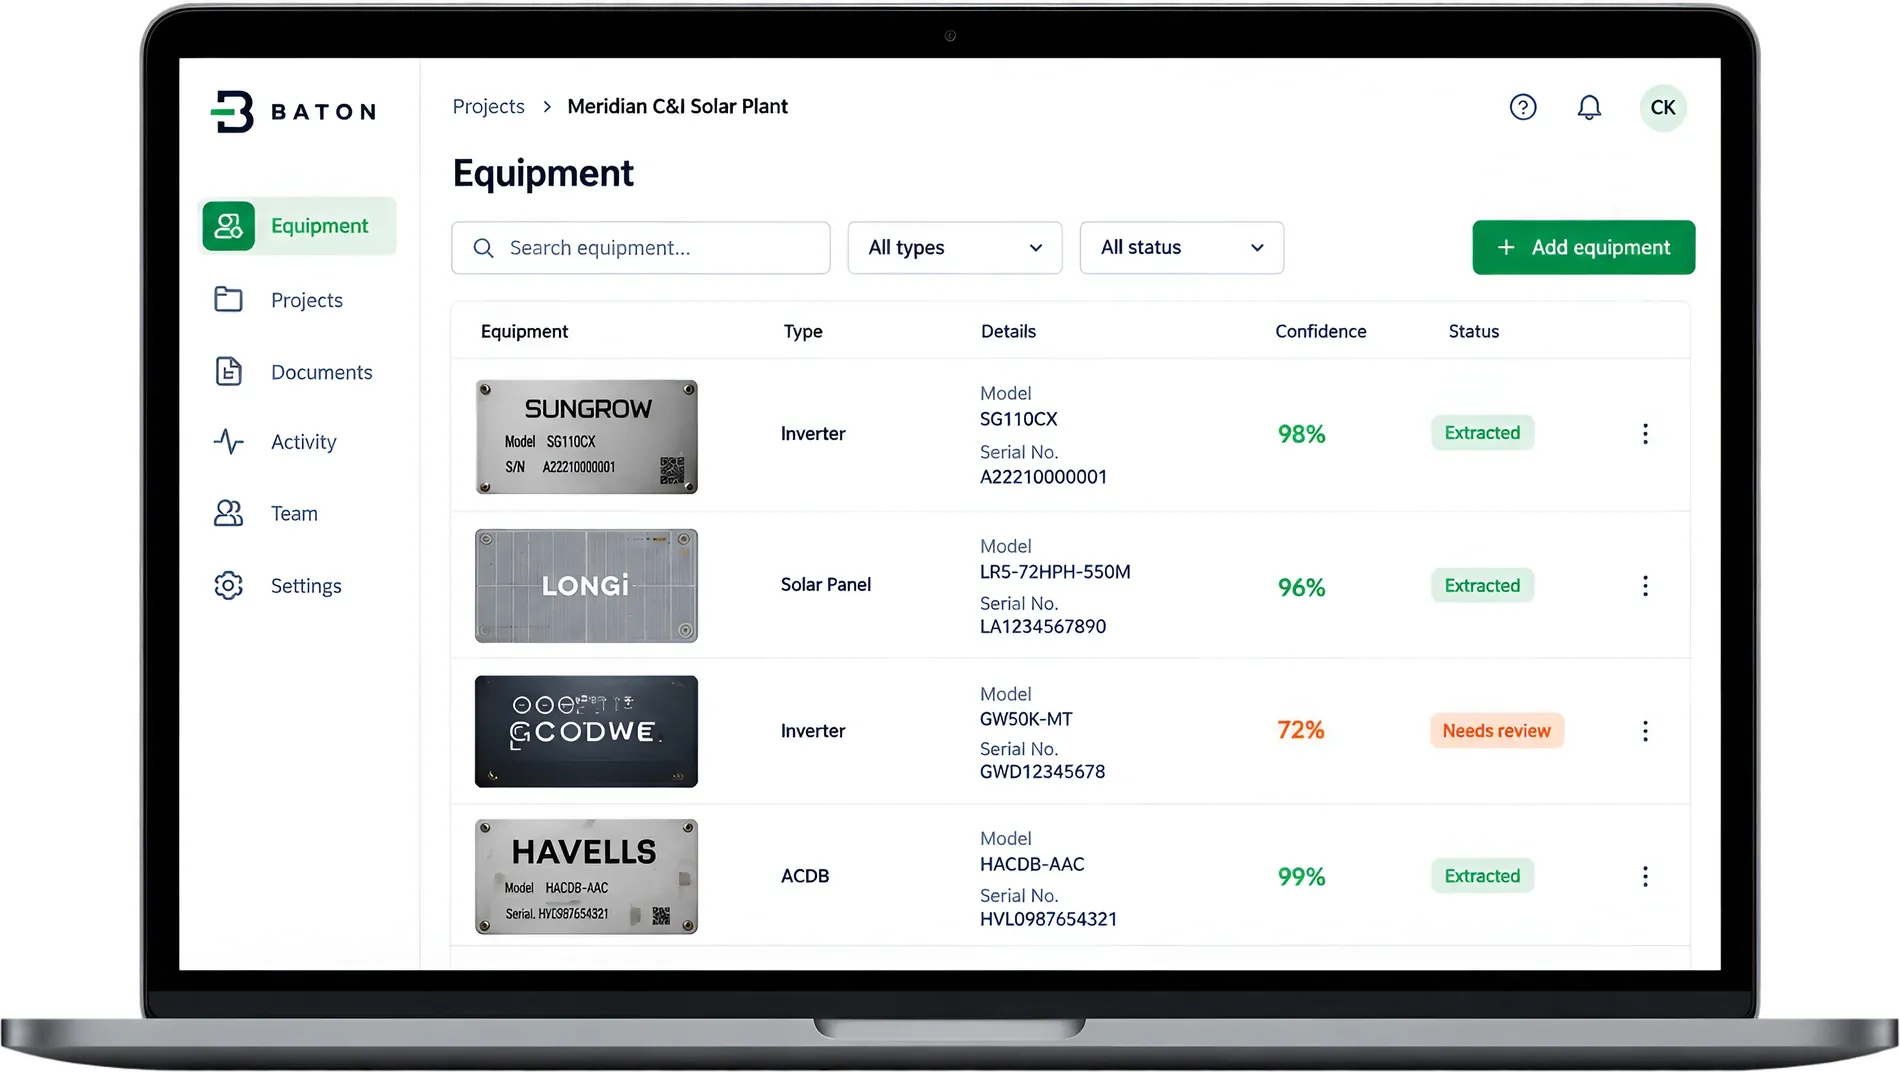
Task: Click the Equipment sidebar icon
Action: click(228, 226)
